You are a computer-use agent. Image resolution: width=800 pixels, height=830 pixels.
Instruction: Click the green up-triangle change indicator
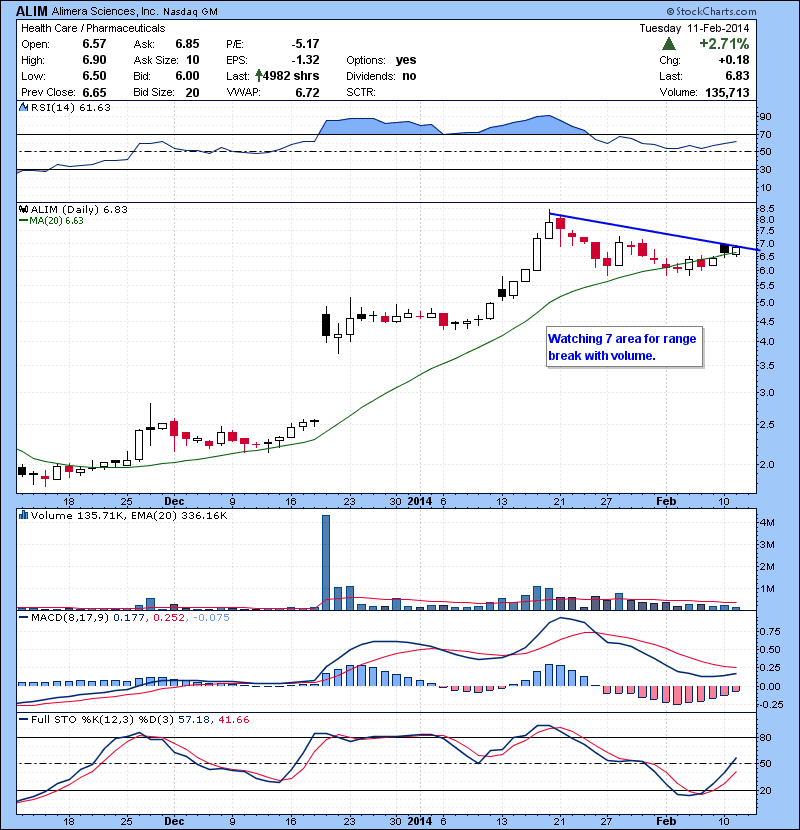tap(669, 43)
